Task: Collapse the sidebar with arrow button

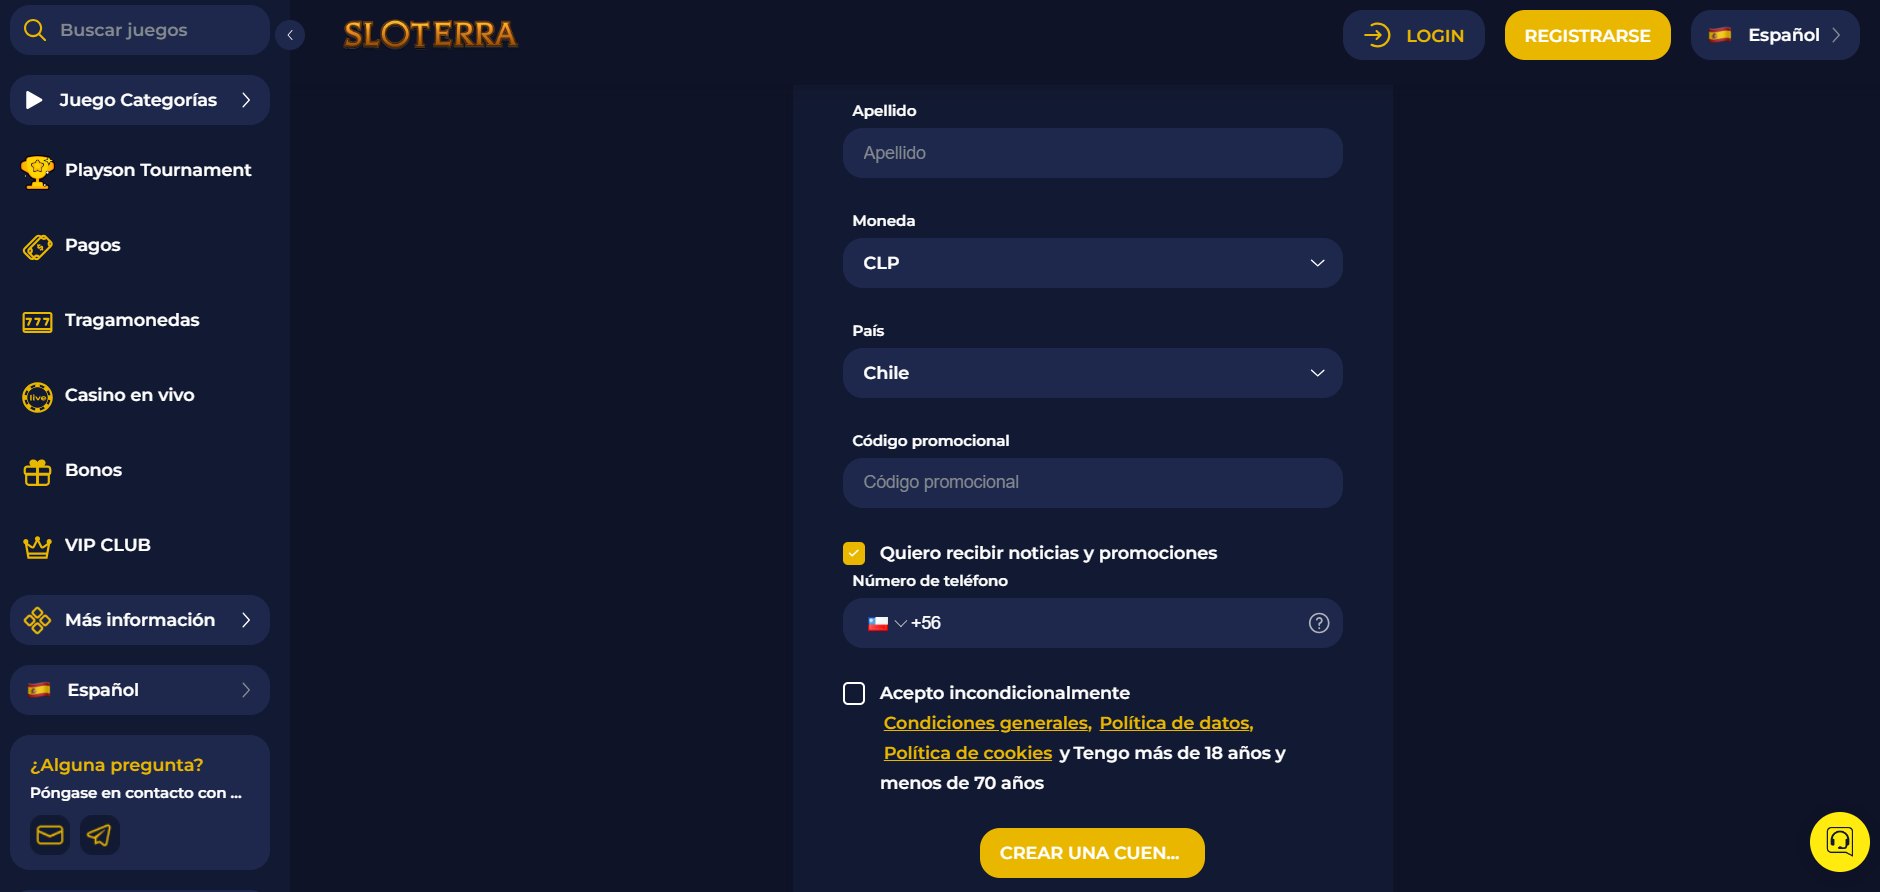Action: point(290,35)
